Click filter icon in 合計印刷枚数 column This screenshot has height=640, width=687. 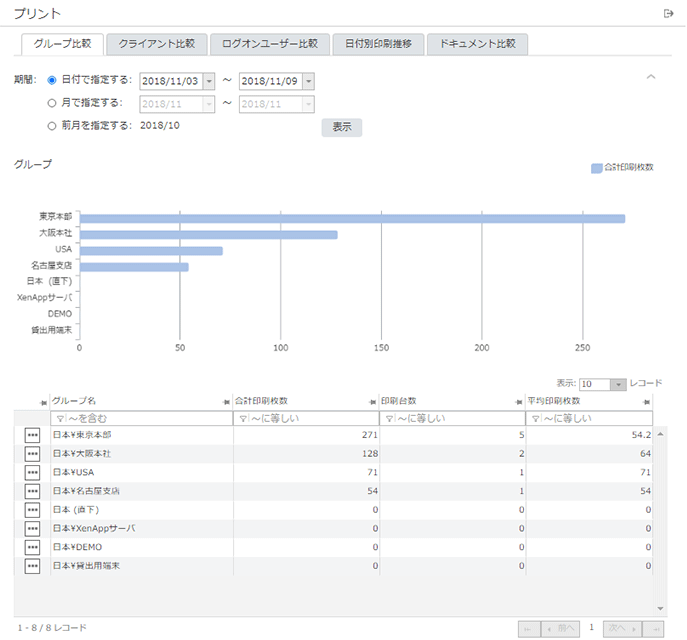pyautogui.click(x=240, y=418)
